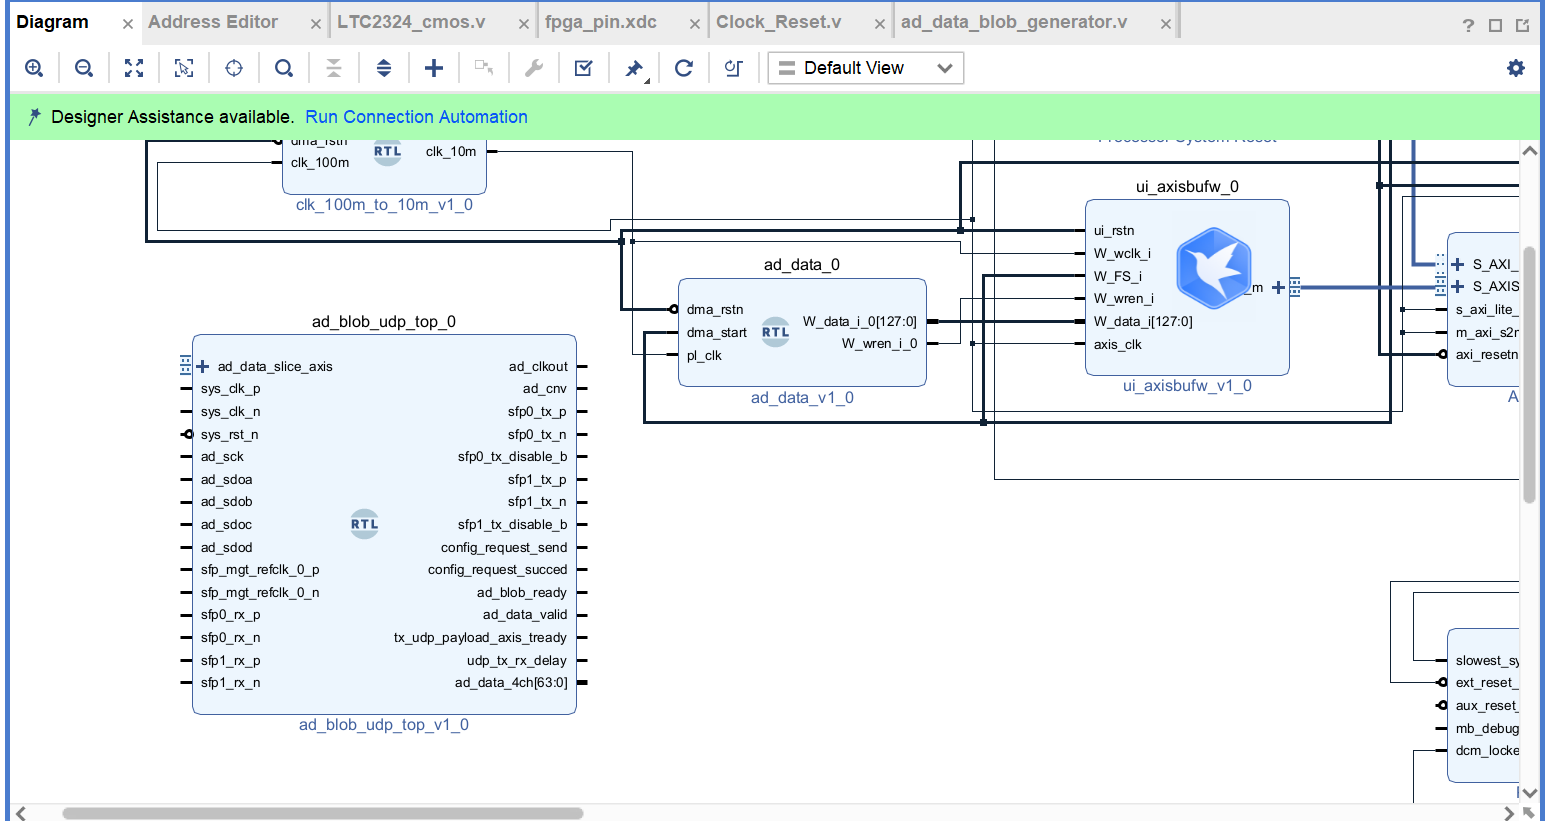Maximize the diagram panel

[x=1495, y=25]
